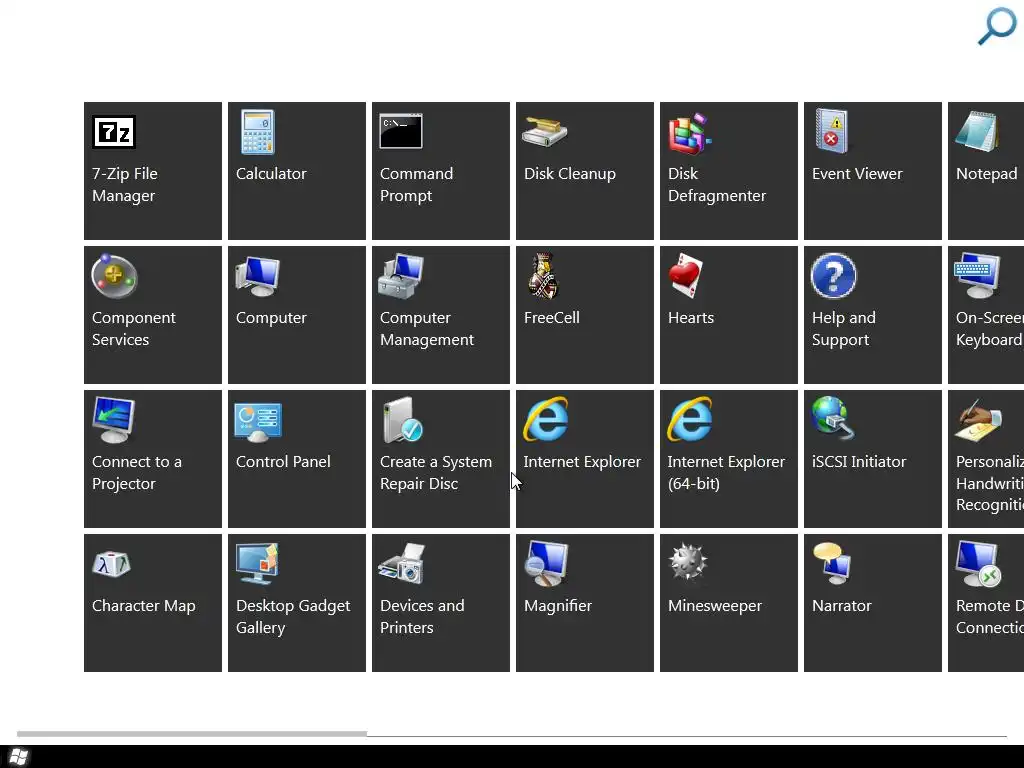Click the search magnifying glass
The width and height of the screenshot is (1024, 768).
coord(997,26)
